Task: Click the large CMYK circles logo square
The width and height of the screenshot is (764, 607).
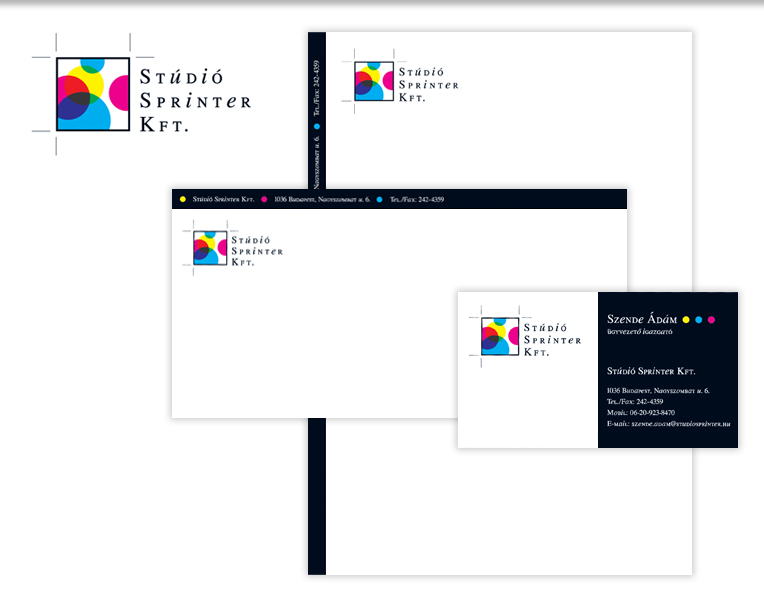Action: 93,94
